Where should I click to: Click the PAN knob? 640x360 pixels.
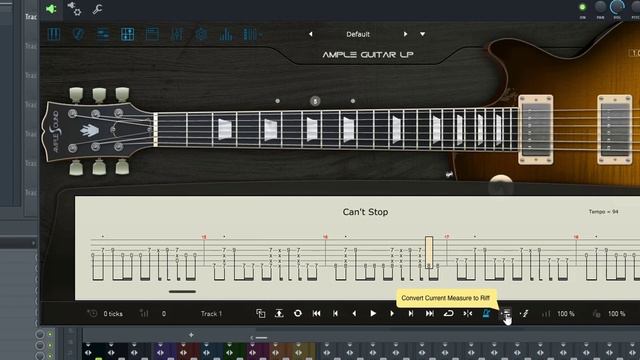point(600,6)
